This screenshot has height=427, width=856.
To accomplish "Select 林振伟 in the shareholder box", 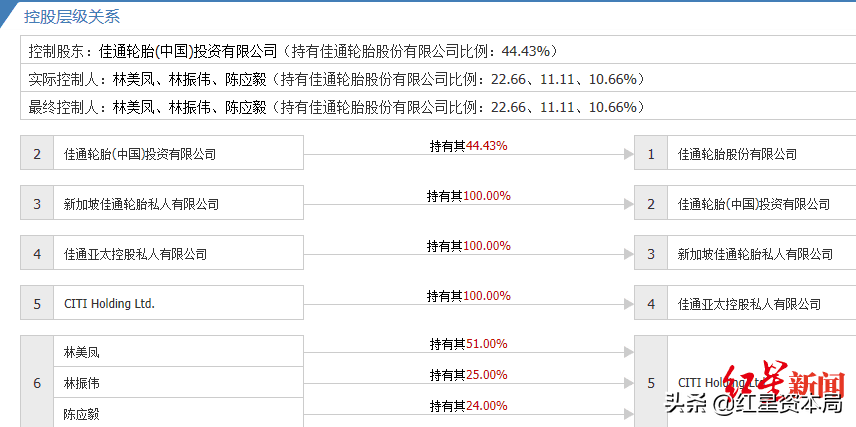I will click(x=82, y=383).
